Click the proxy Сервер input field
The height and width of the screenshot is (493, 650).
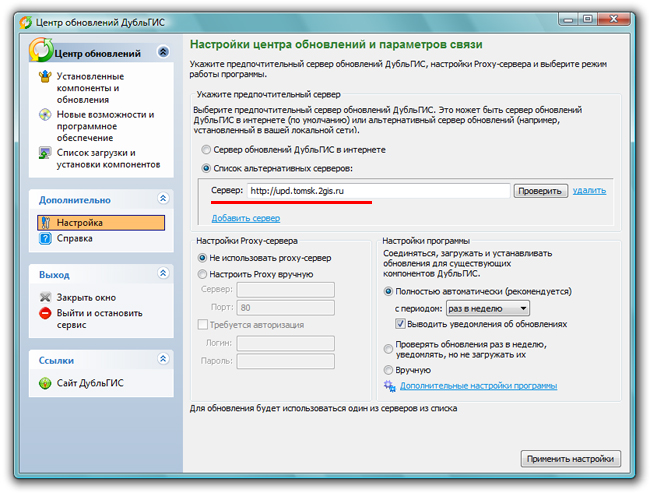click(286, 289)
